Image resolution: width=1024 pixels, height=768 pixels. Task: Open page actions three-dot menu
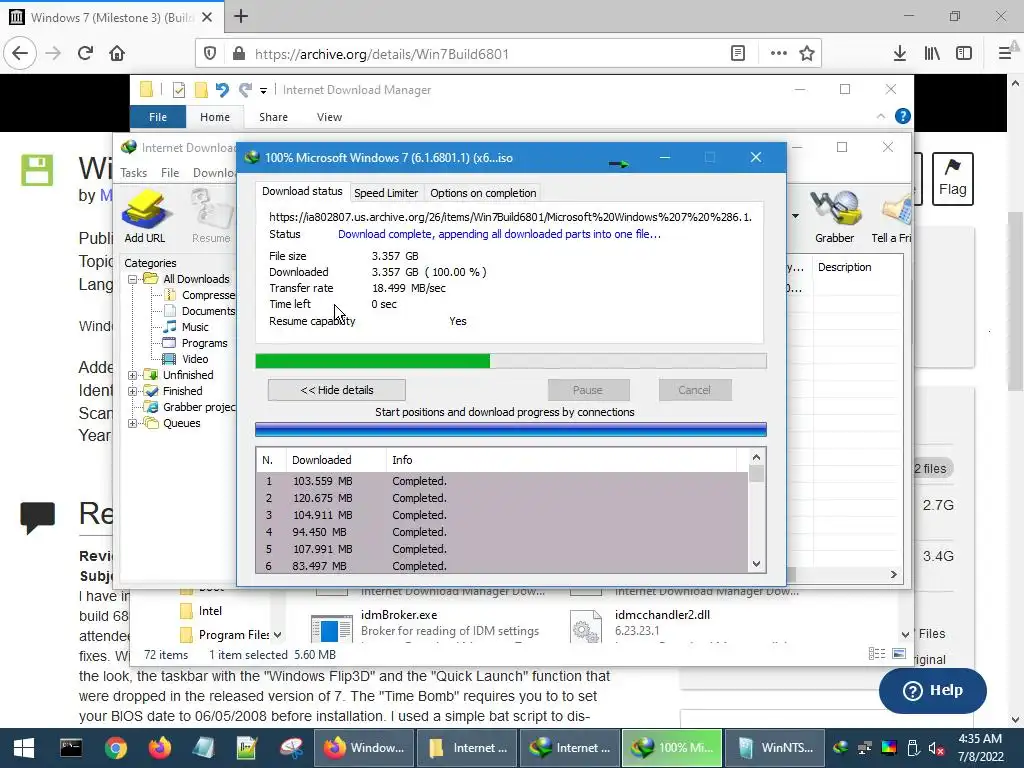click(x=778, y=54)
